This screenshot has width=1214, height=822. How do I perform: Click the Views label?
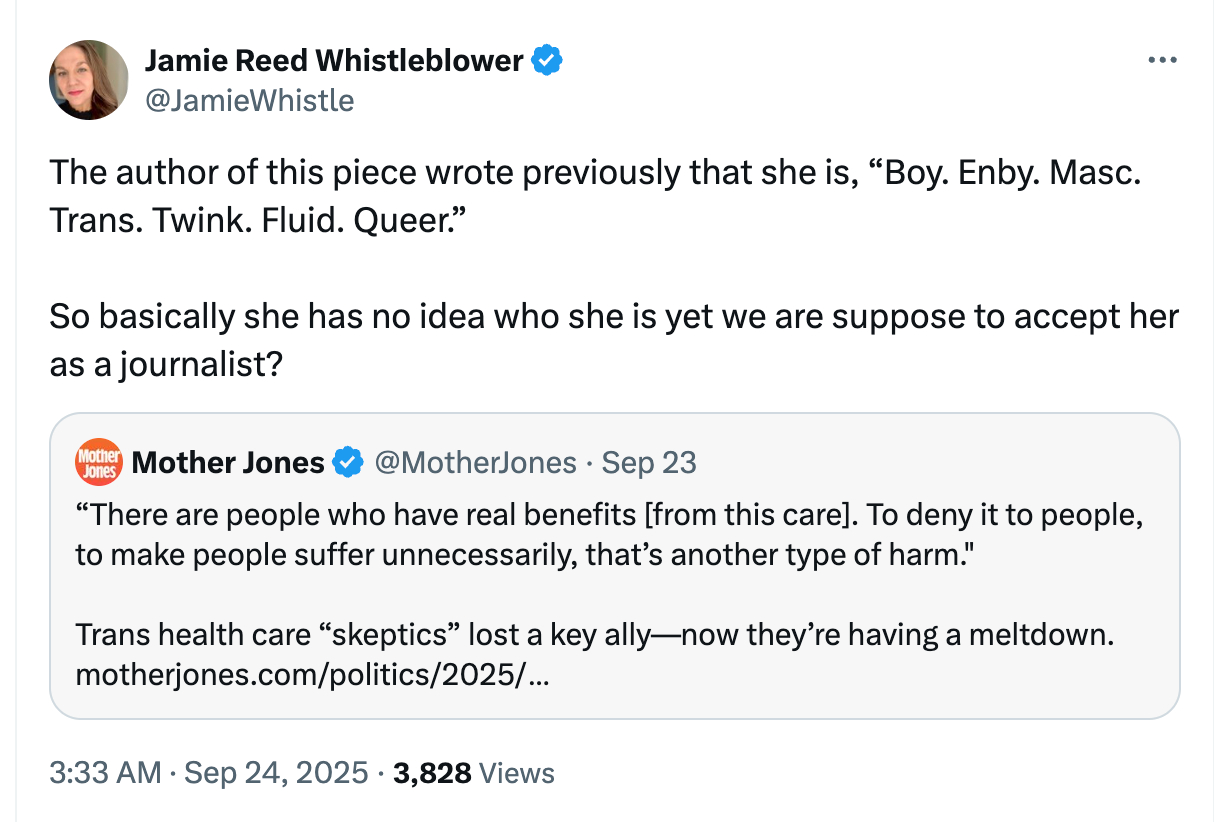[x=517, y=773]
